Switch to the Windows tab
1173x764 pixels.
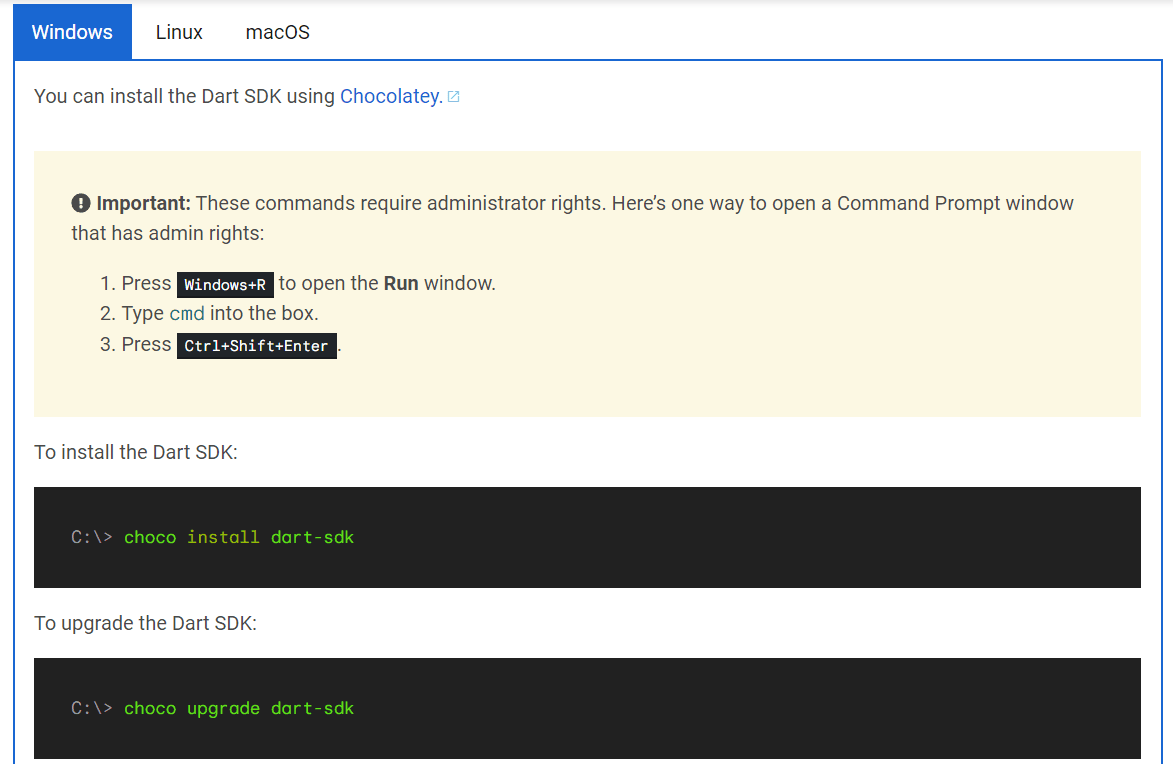[x=73, y=32]
